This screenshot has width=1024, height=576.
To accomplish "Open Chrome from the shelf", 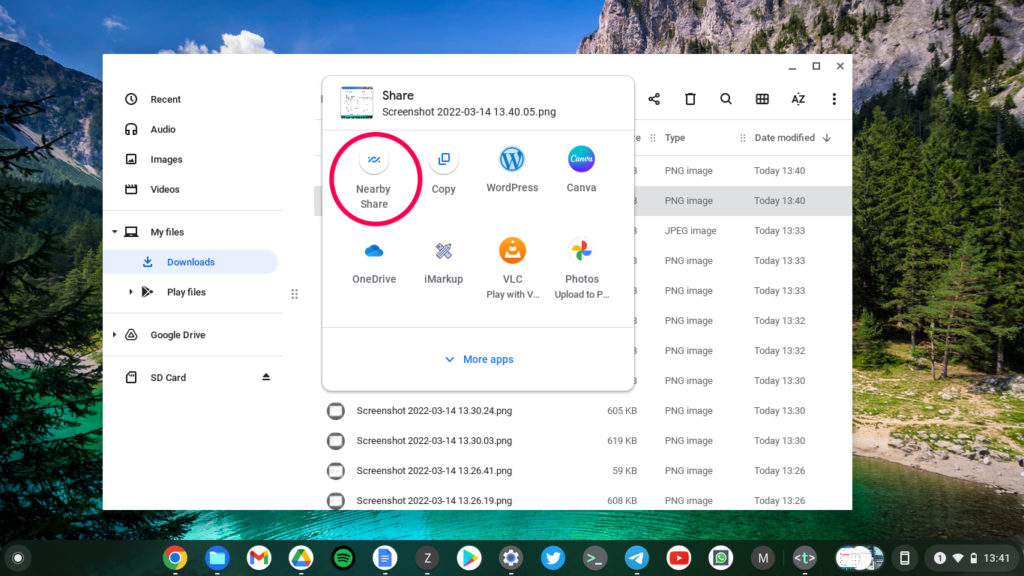I will pyautogui.click(x=175, y=558).
